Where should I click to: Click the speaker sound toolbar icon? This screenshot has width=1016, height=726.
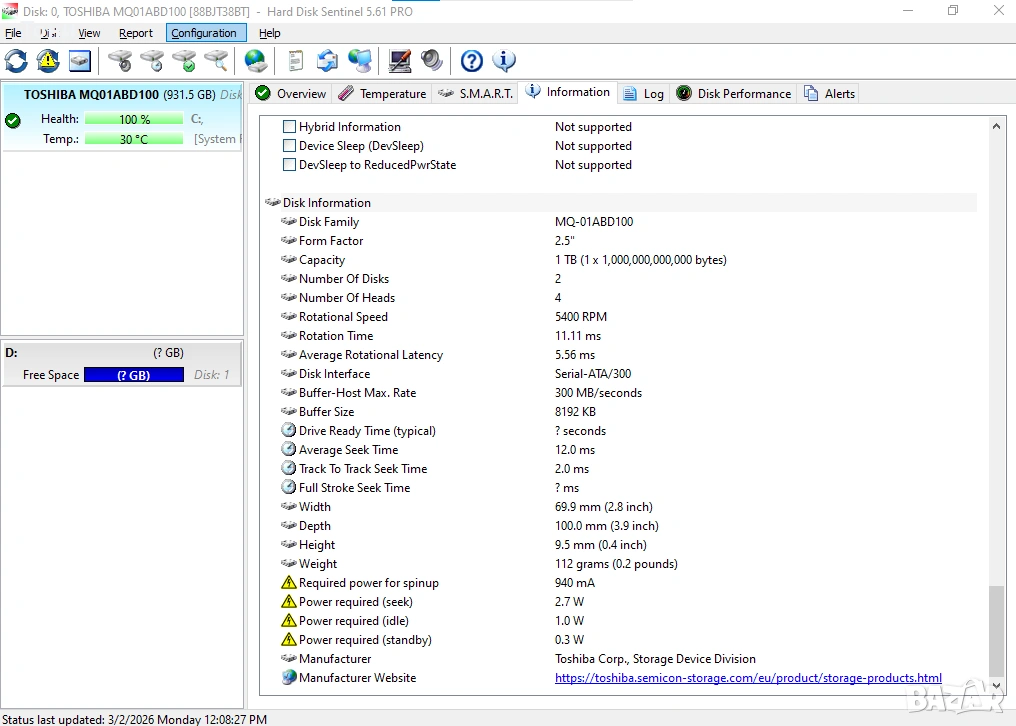coord(432,61)
